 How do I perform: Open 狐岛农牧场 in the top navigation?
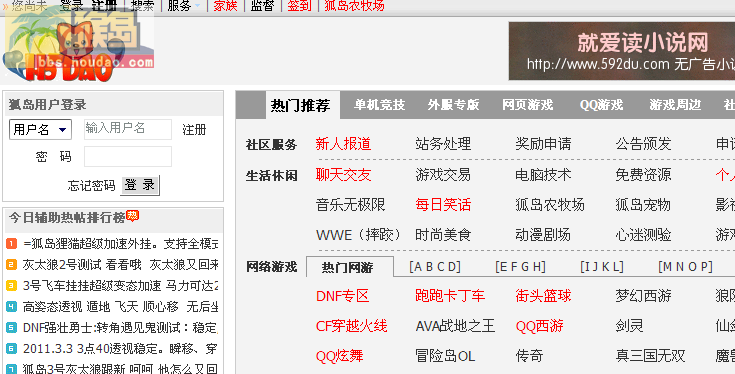pos(354,6)
